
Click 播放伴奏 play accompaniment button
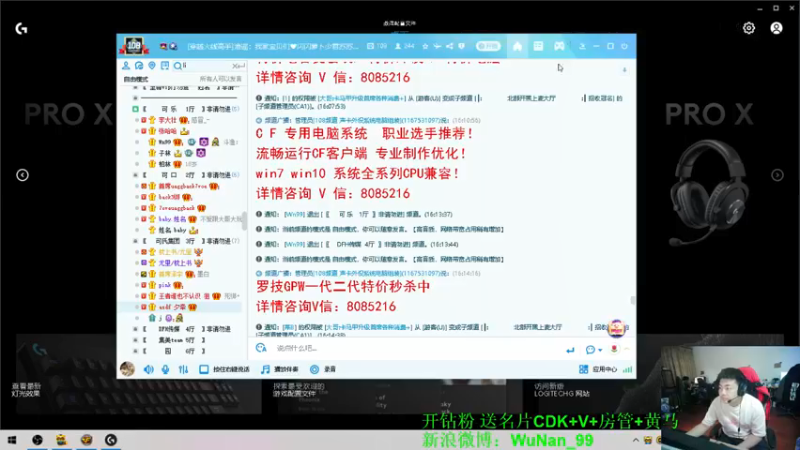pyautogui.click(x=286, y=369)
